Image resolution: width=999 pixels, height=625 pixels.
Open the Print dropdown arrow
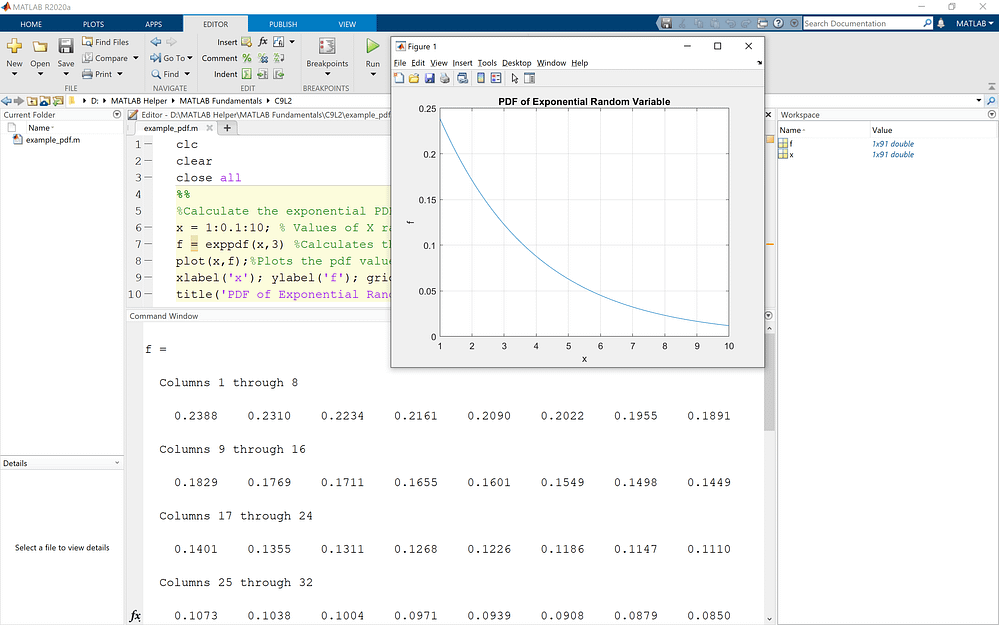(x=120, y=74)
